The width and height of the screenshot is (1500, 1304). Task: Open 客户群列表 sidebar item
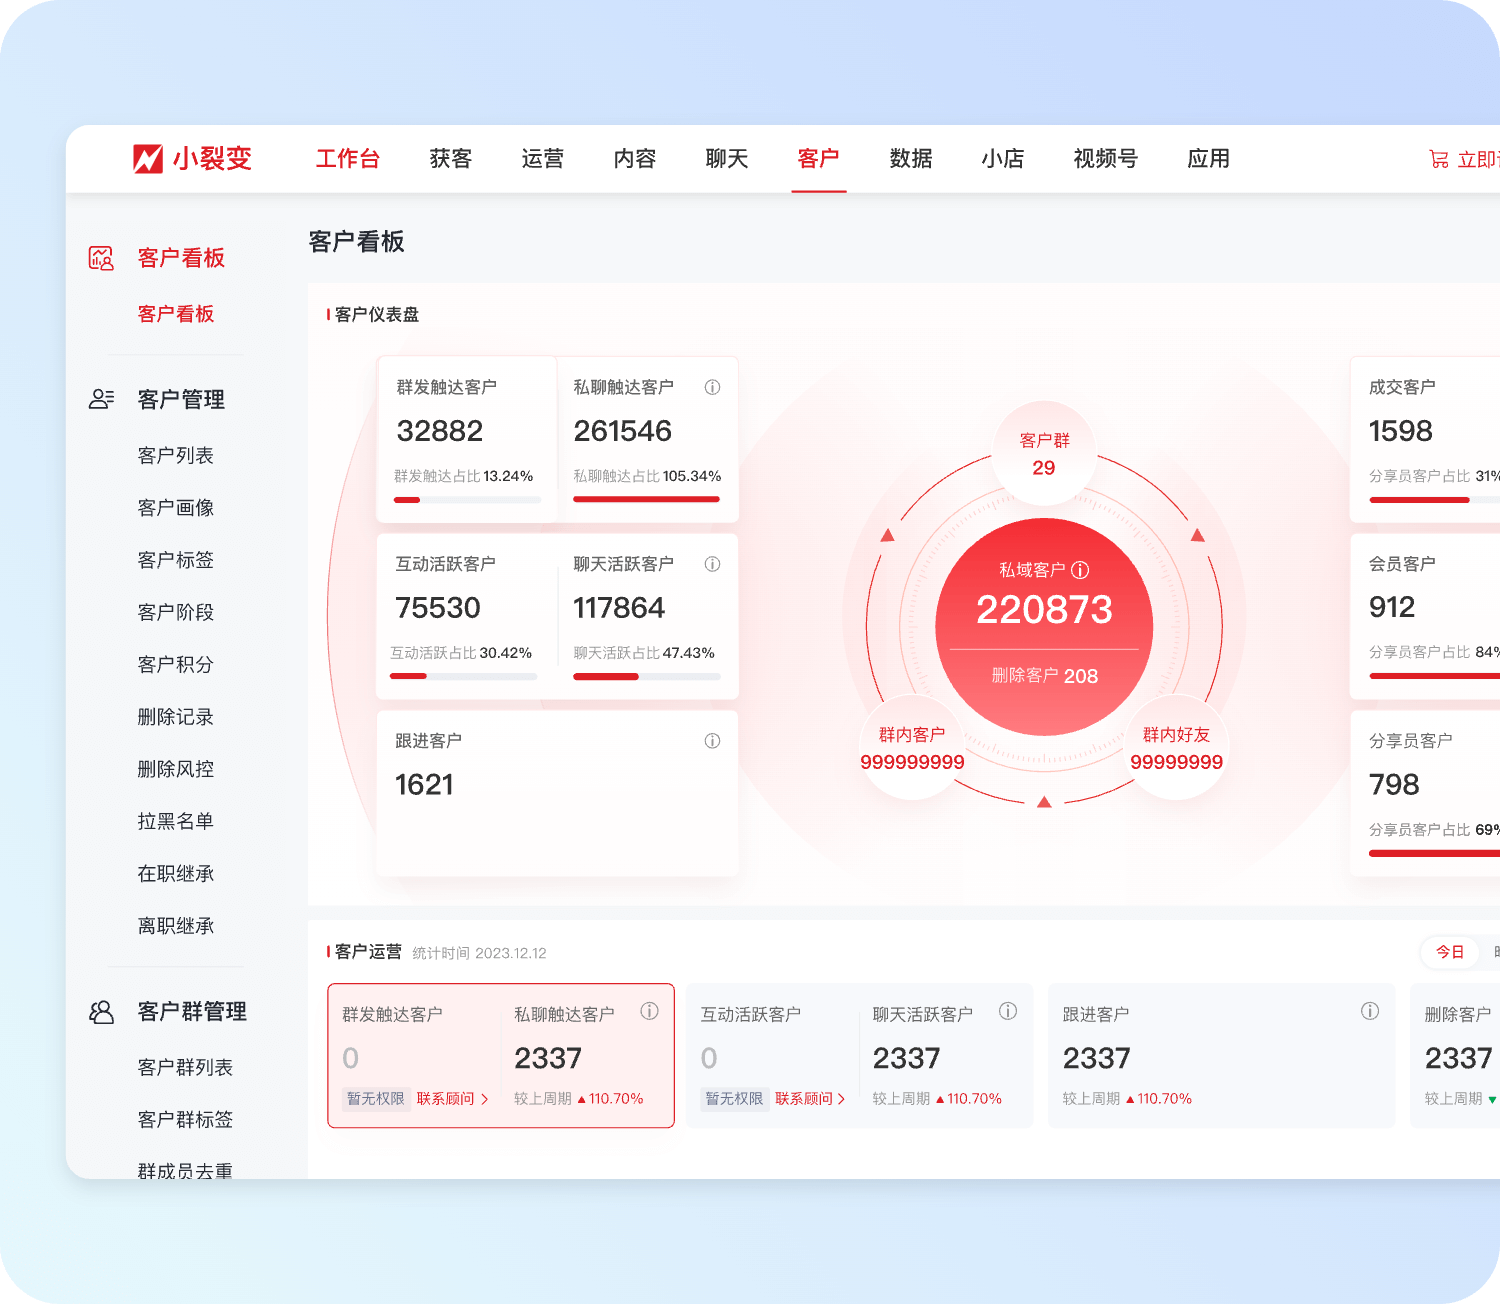point(185,1067)
